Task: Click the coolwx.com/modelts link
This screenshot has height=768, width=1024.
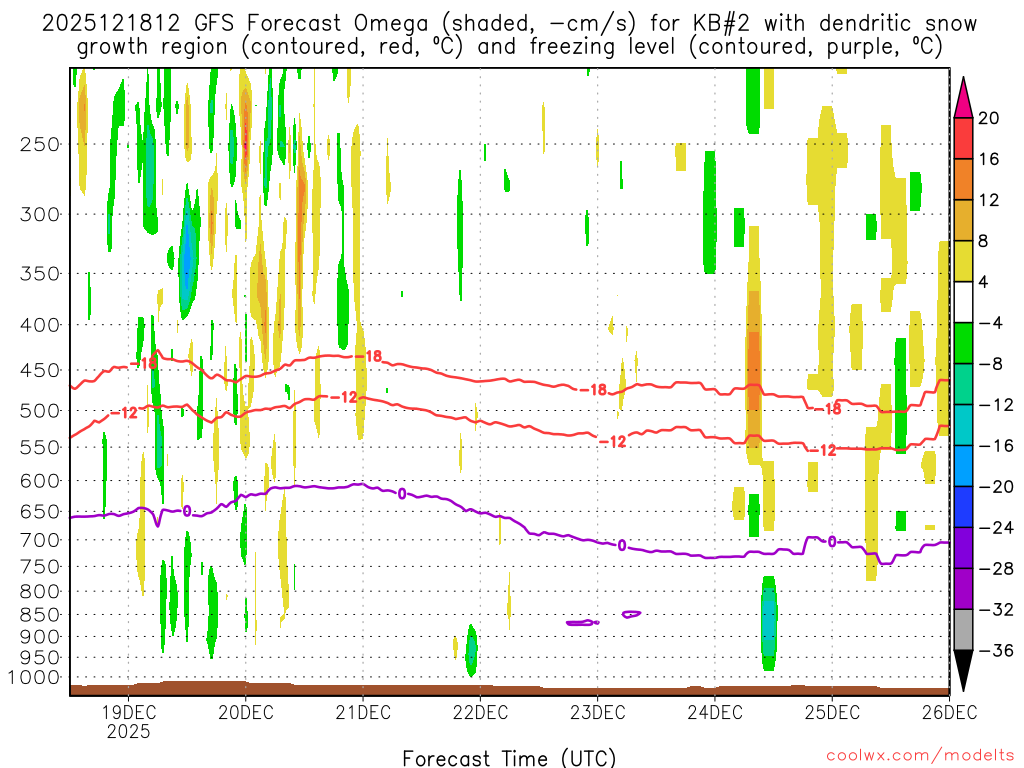Action: click(x=919, y=756)
